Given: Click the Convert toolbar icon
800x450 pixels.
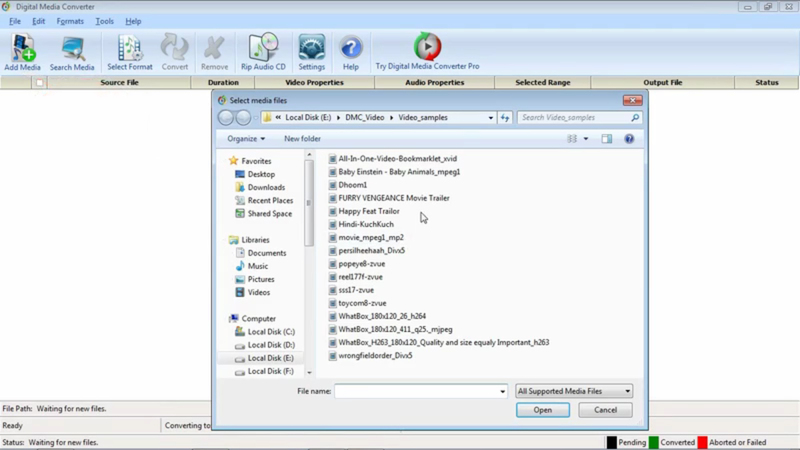Looking at the screenshot, I should point(175,52).
